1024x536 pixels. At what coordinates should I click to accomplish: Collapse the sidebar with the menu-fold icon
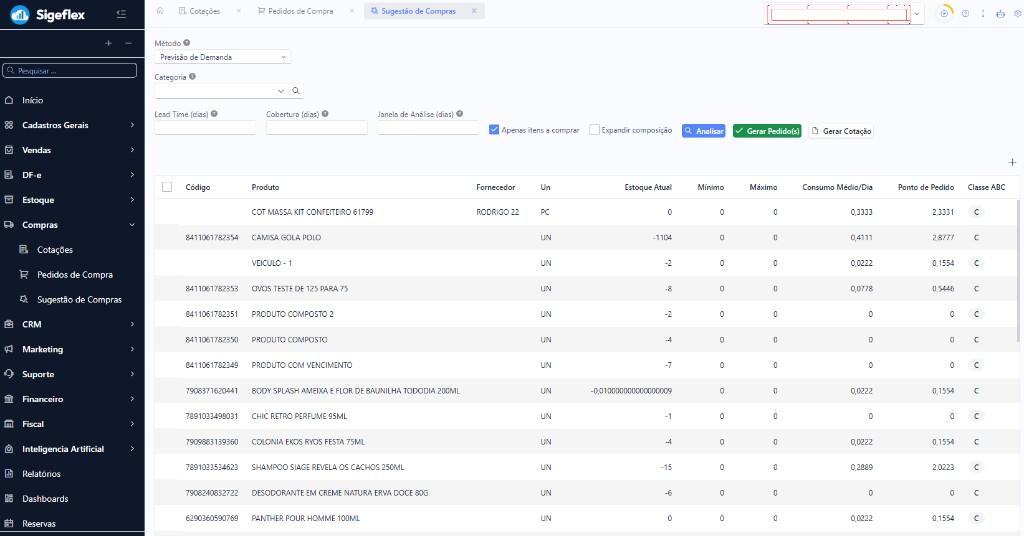pyautogui.click(x=121, y=14)
